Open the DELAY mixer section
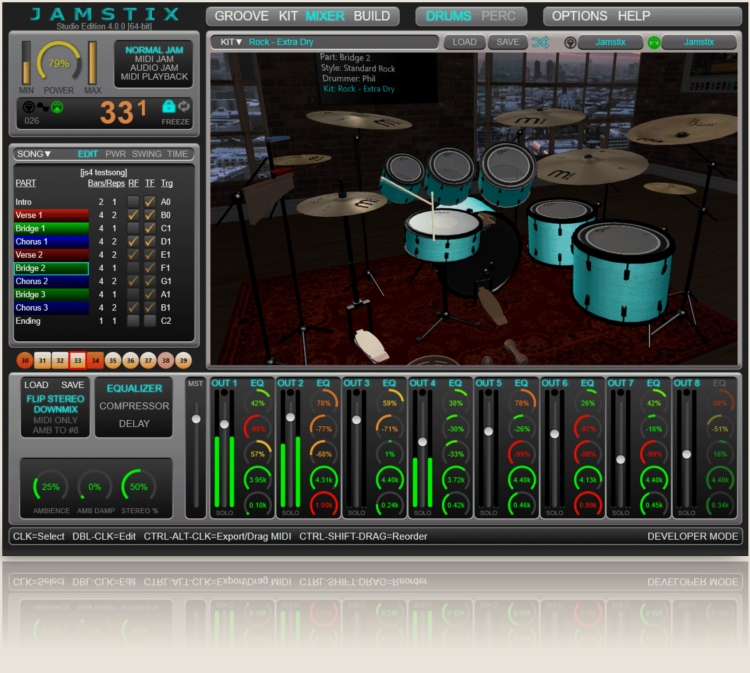The width and height of the screenshot is (750, 673). tap(134, 424)
